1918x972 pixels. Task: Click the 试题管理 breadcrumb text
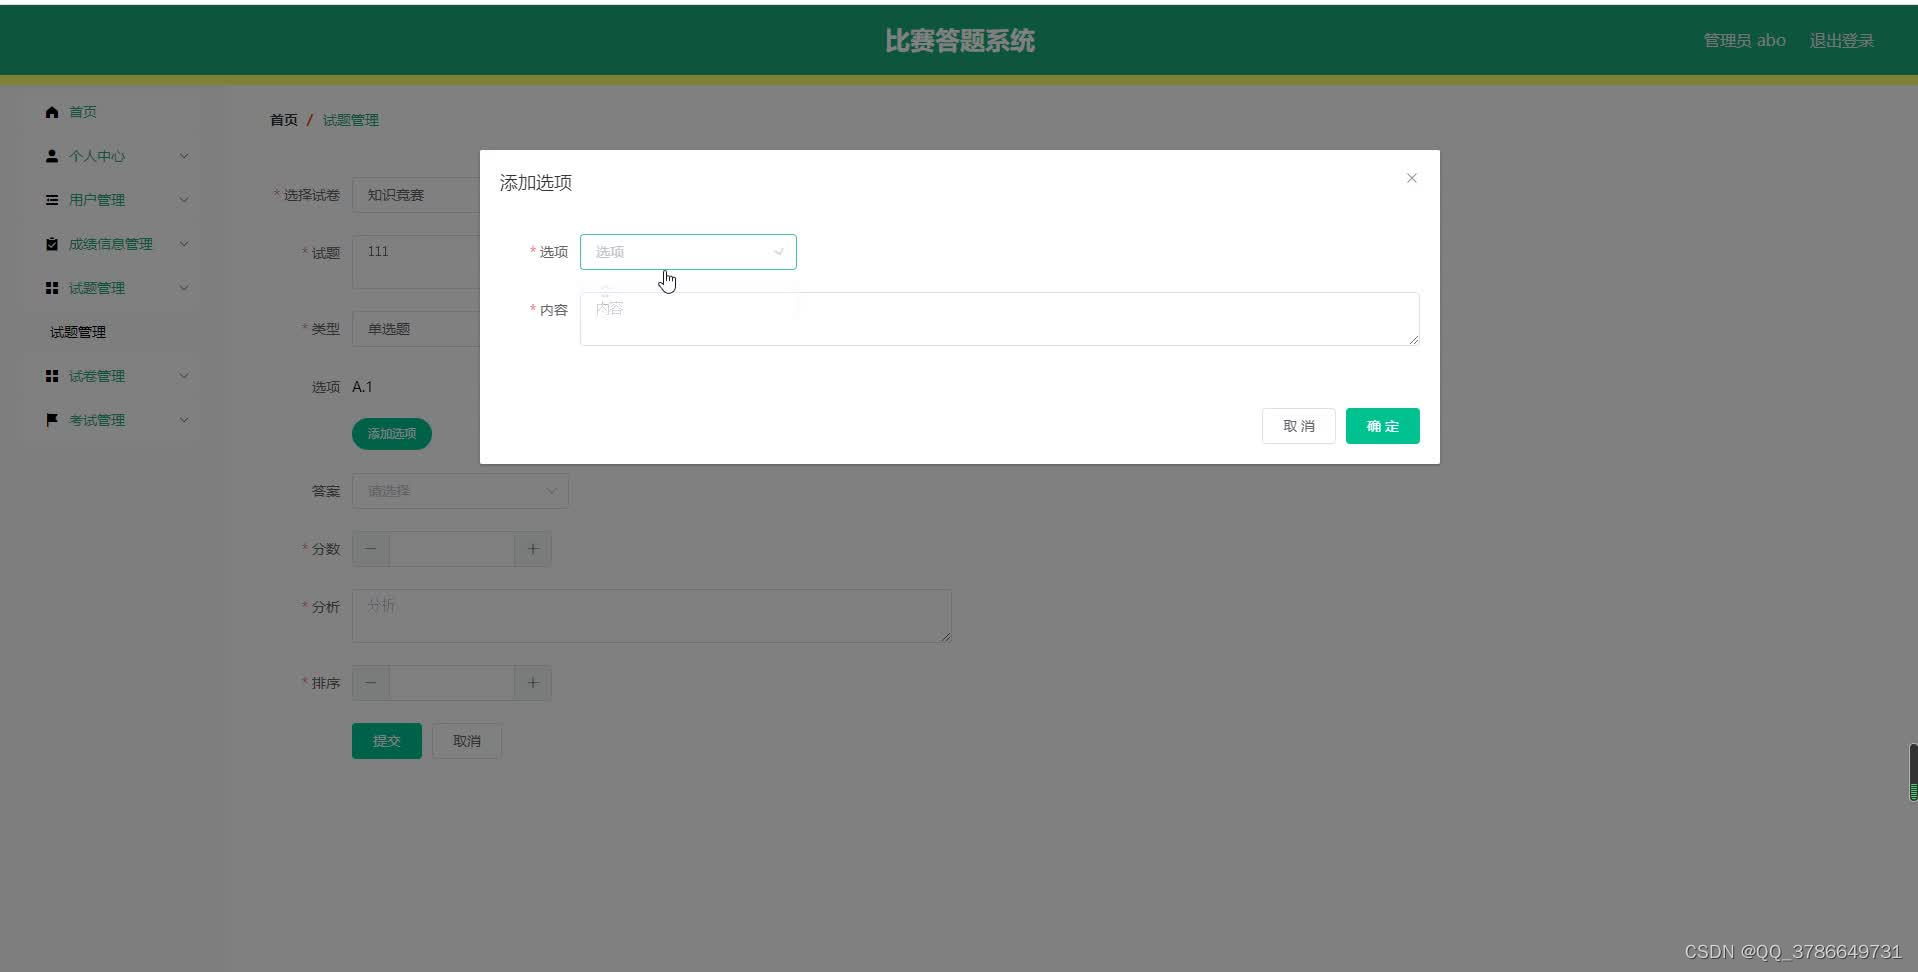click(351, 120)
